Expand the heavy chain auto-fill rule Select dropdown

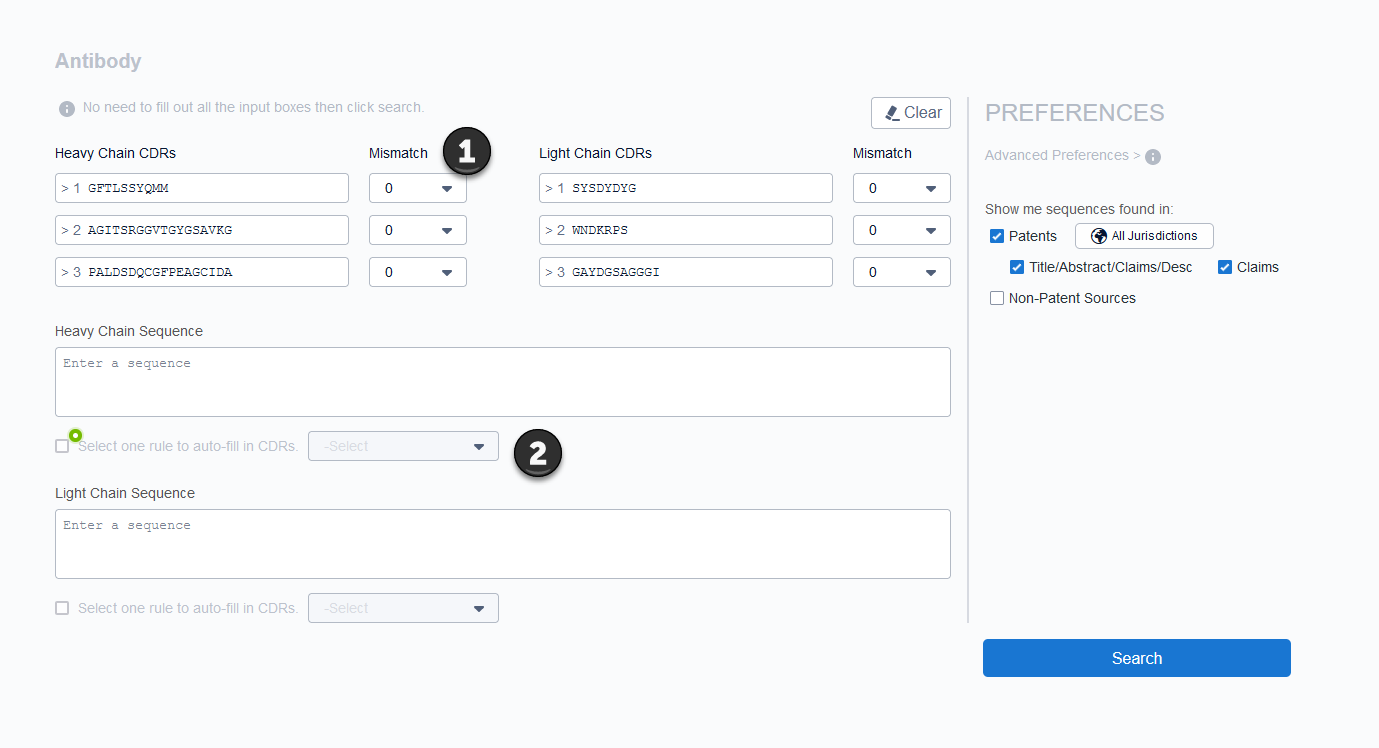coord(403,446)
